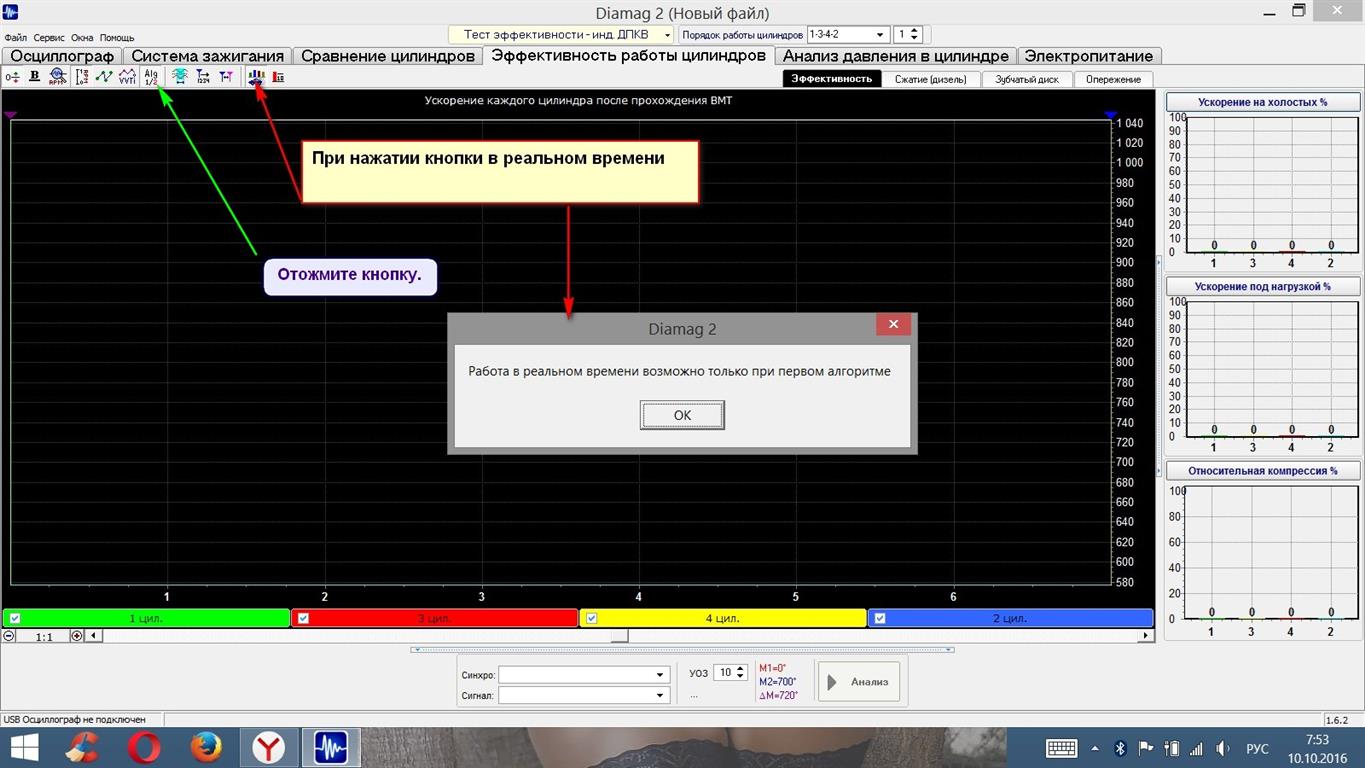Select the Эффективность sub-tab
The image size is (1365, 768).
point(831,79)
